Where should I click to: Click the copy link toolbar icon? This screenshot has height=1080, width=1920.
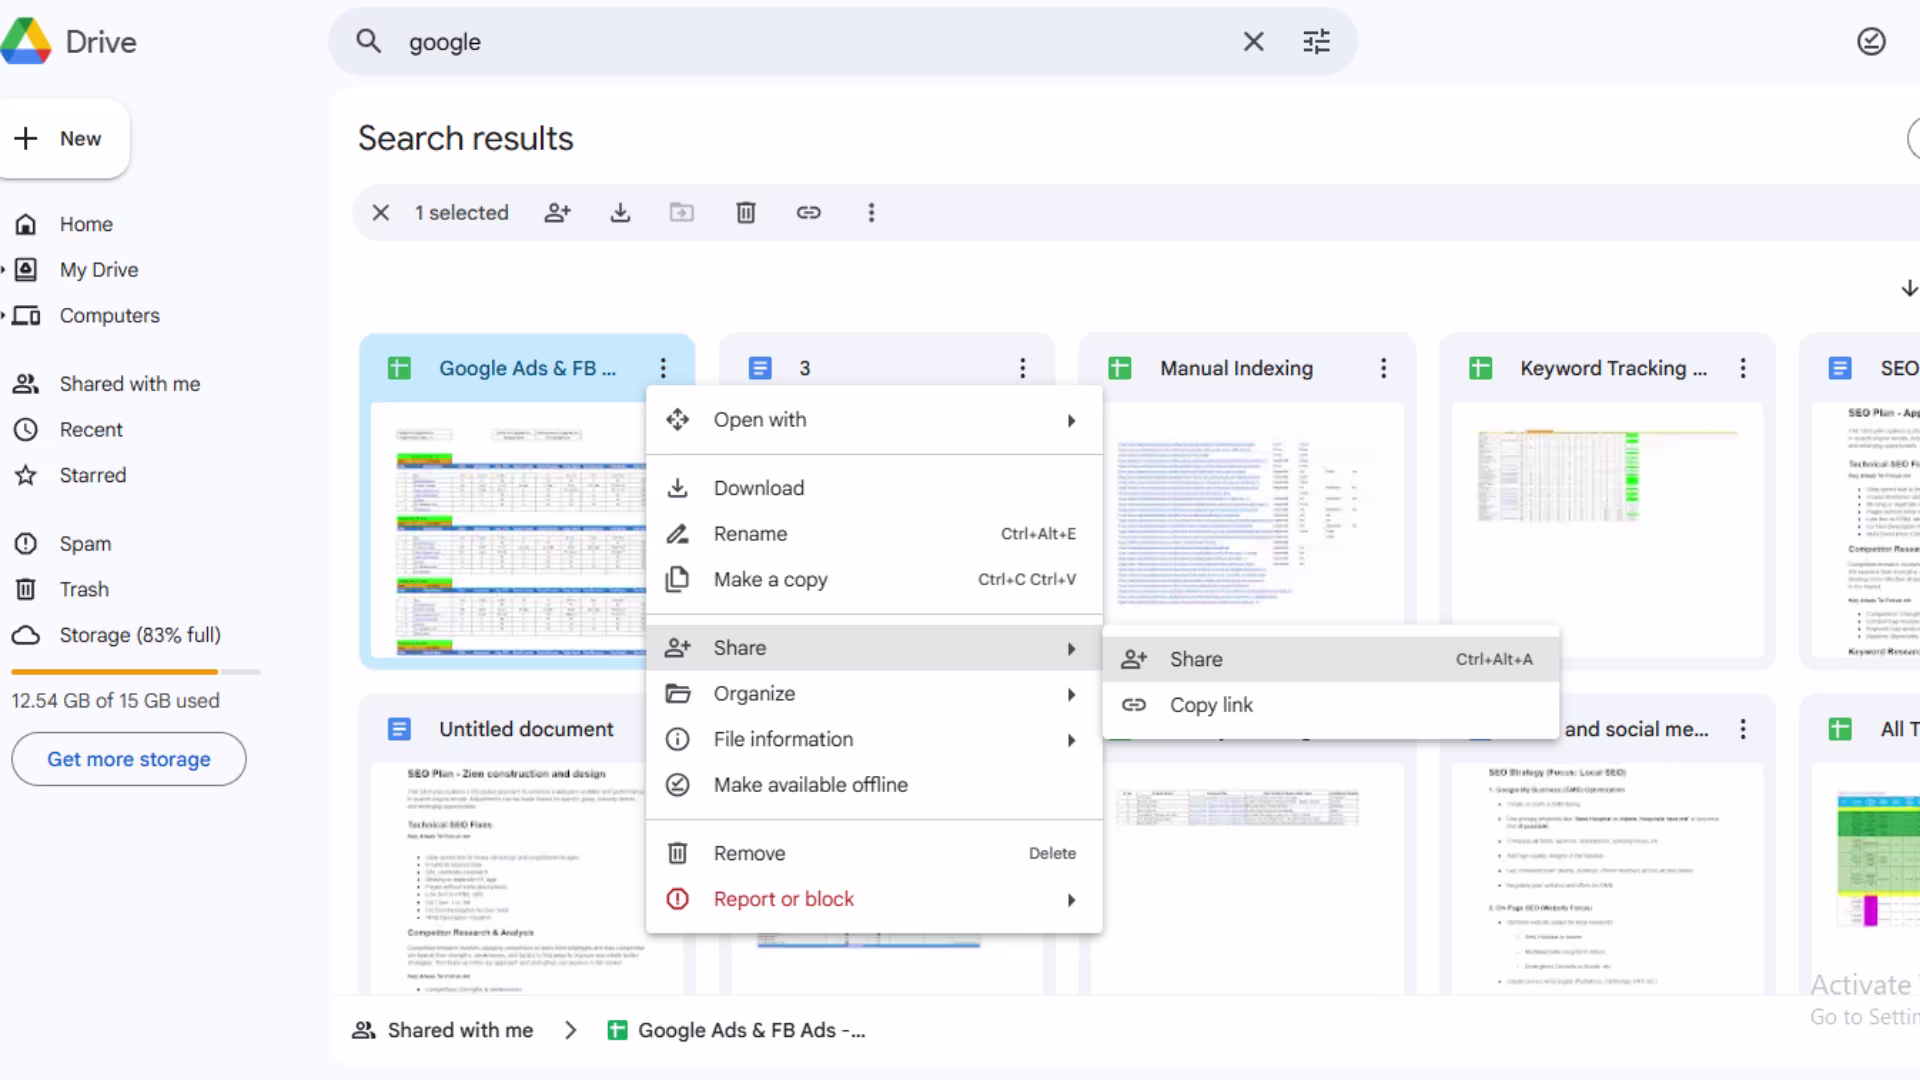coord(808,213)
